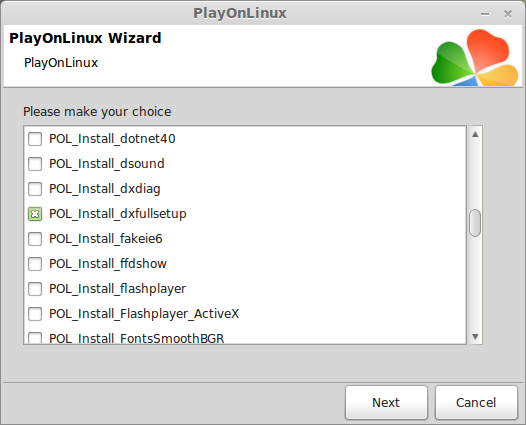Image resolution: width=526 pixels, height=425 pixels.
Task: Click the POL_Install_dxfullsetup label text
Action: coord(118,214)
